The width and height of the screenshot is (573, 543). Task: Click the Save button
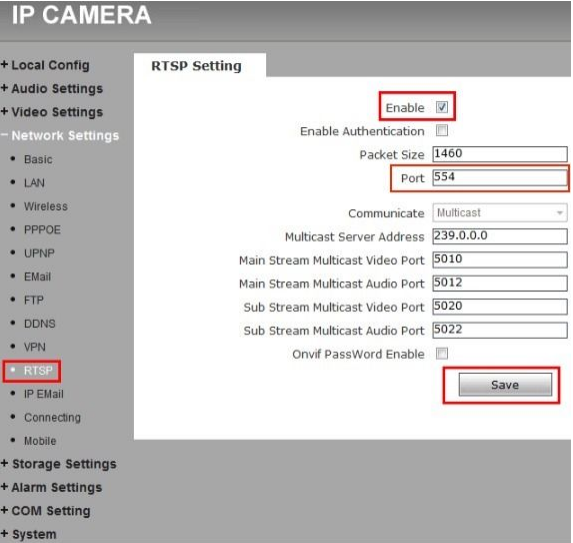(505, 384)
